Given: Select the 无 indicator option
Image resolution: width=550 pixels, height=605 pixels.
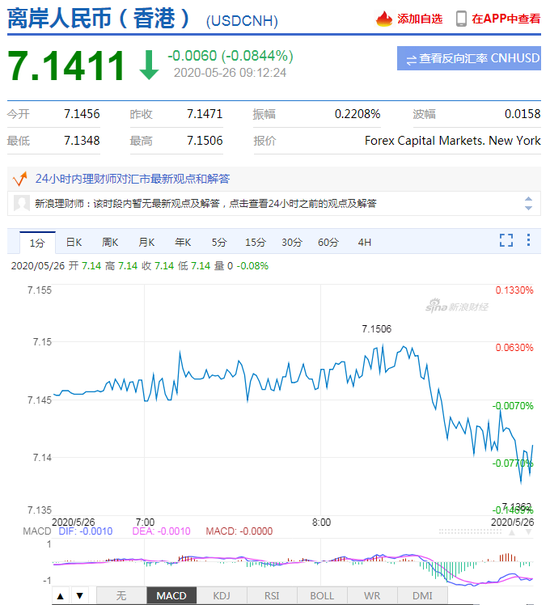Looking at the screenshot, I should click(121, 596).
